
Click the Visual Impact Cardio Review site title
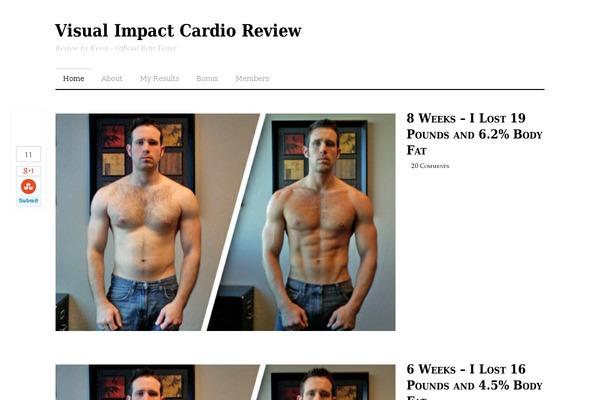point(178,31)
